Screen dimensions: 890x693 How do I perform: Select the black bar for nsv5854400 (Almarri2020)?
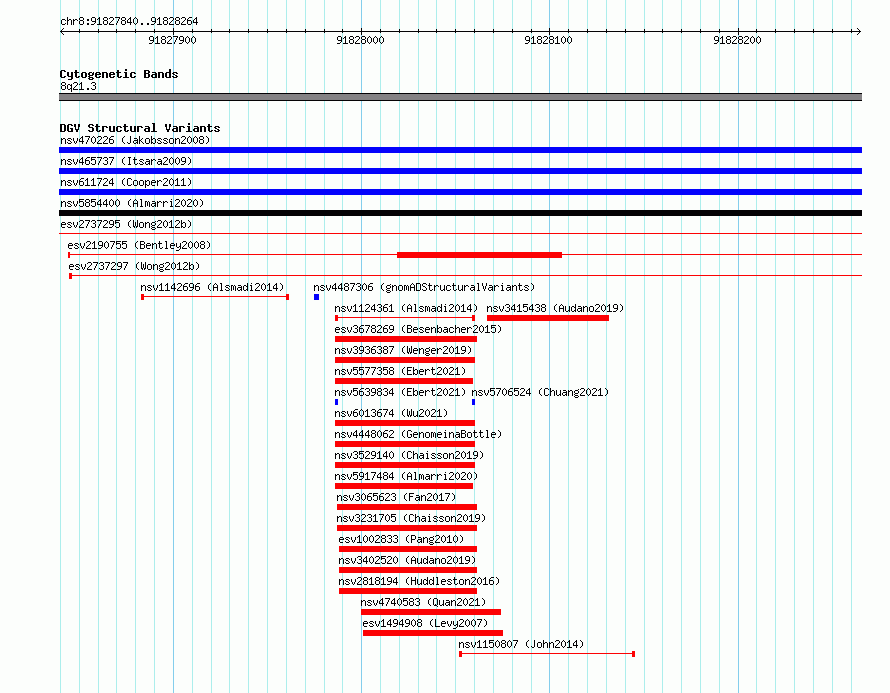[460, 213]
